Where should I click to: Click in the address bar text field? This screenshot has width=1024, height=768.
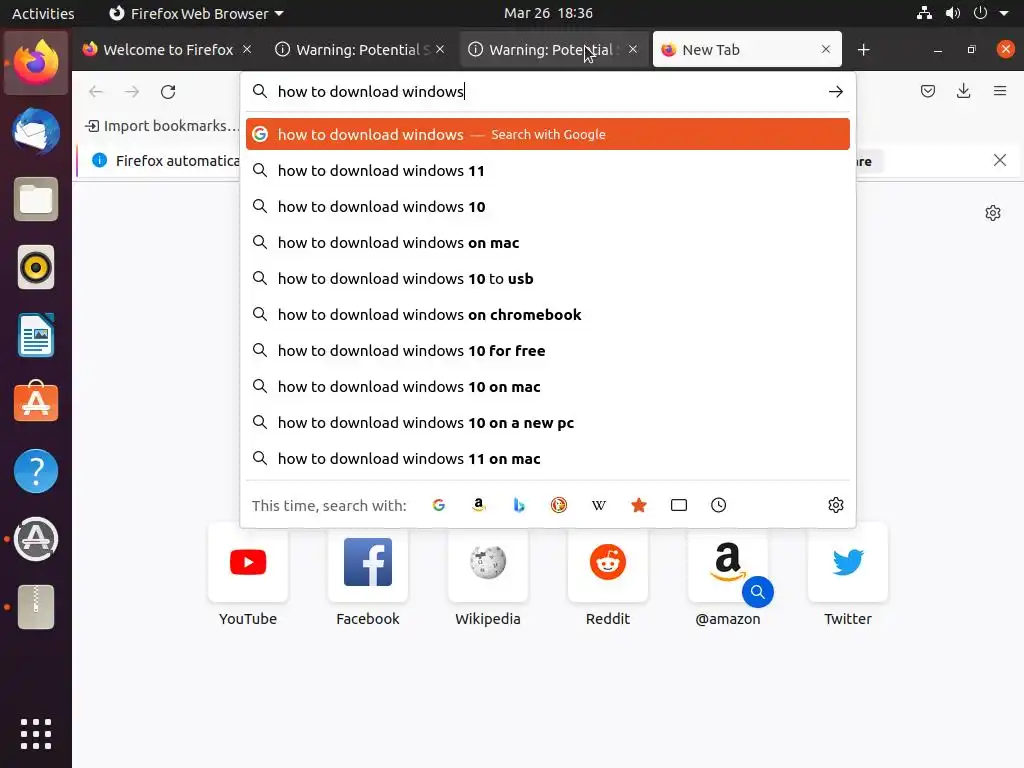(x=549, y=91)
